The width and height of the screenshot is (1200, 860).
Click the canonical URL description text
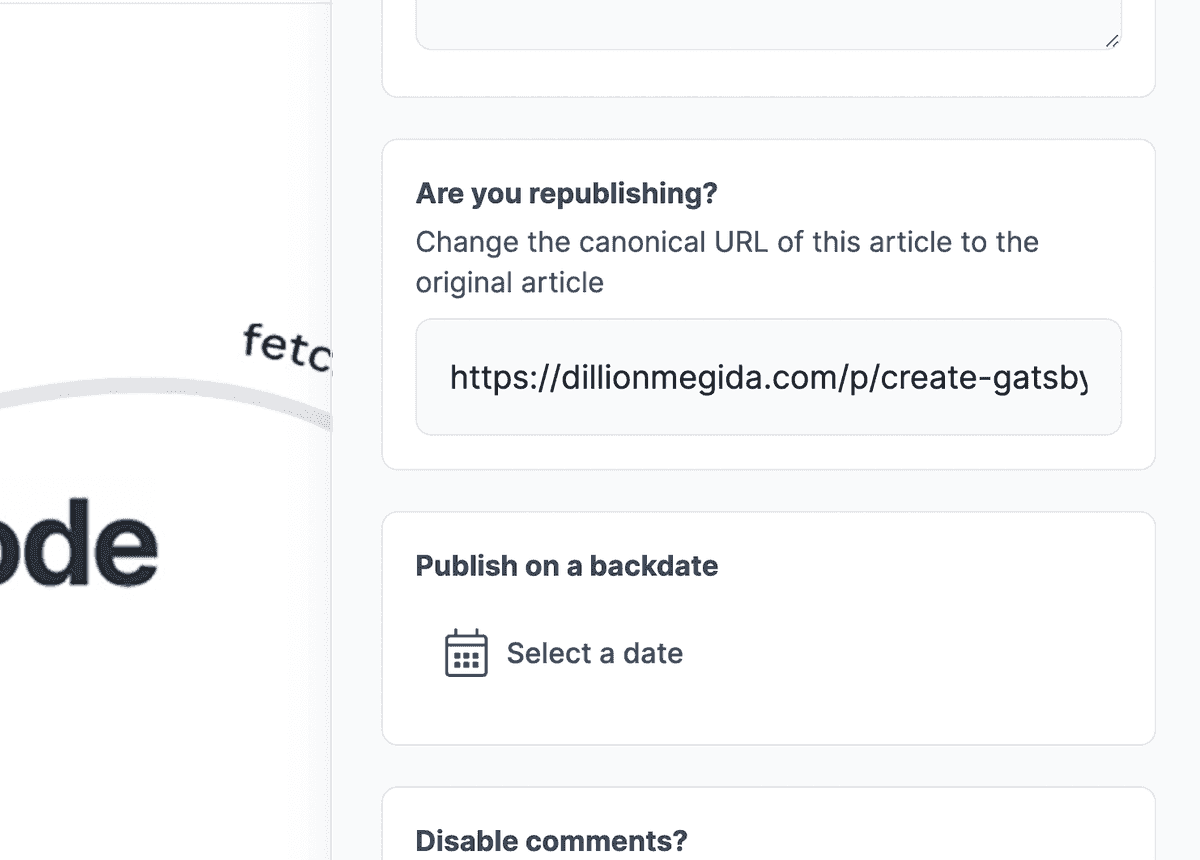click(727, 262)
